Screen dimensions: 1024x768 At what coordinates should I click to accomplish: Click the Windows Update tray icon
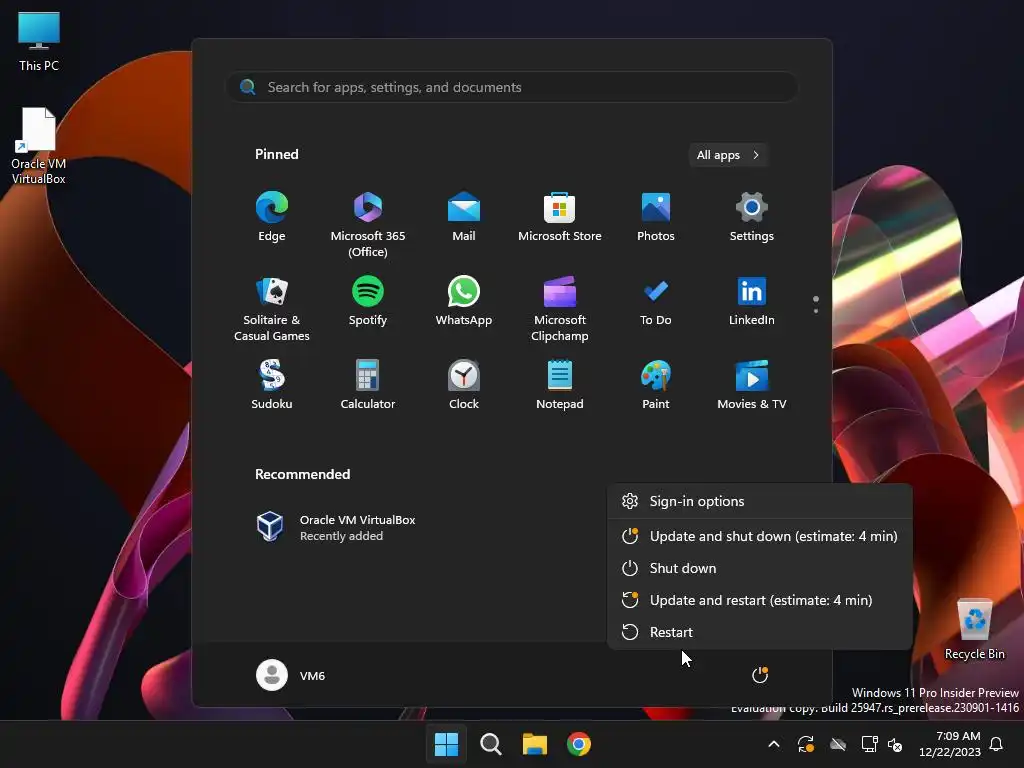pyautogui.click(x=806, y=744)
